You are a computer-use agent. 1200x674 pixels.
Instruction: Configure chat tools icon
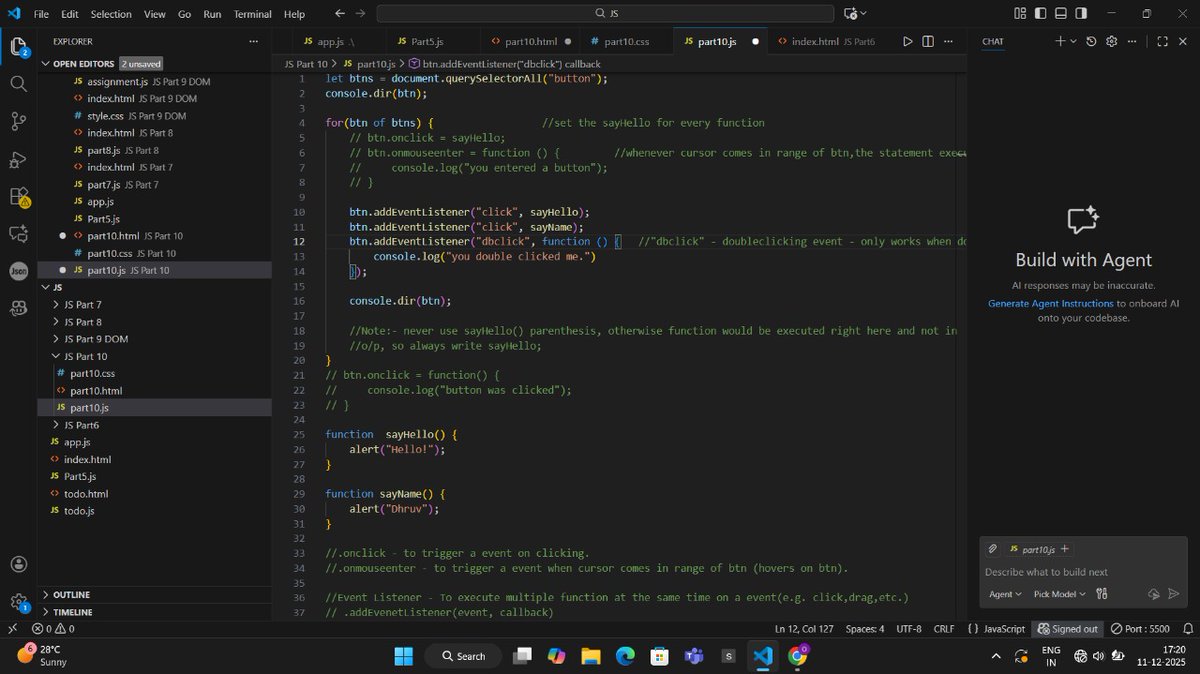(1101, 594)
